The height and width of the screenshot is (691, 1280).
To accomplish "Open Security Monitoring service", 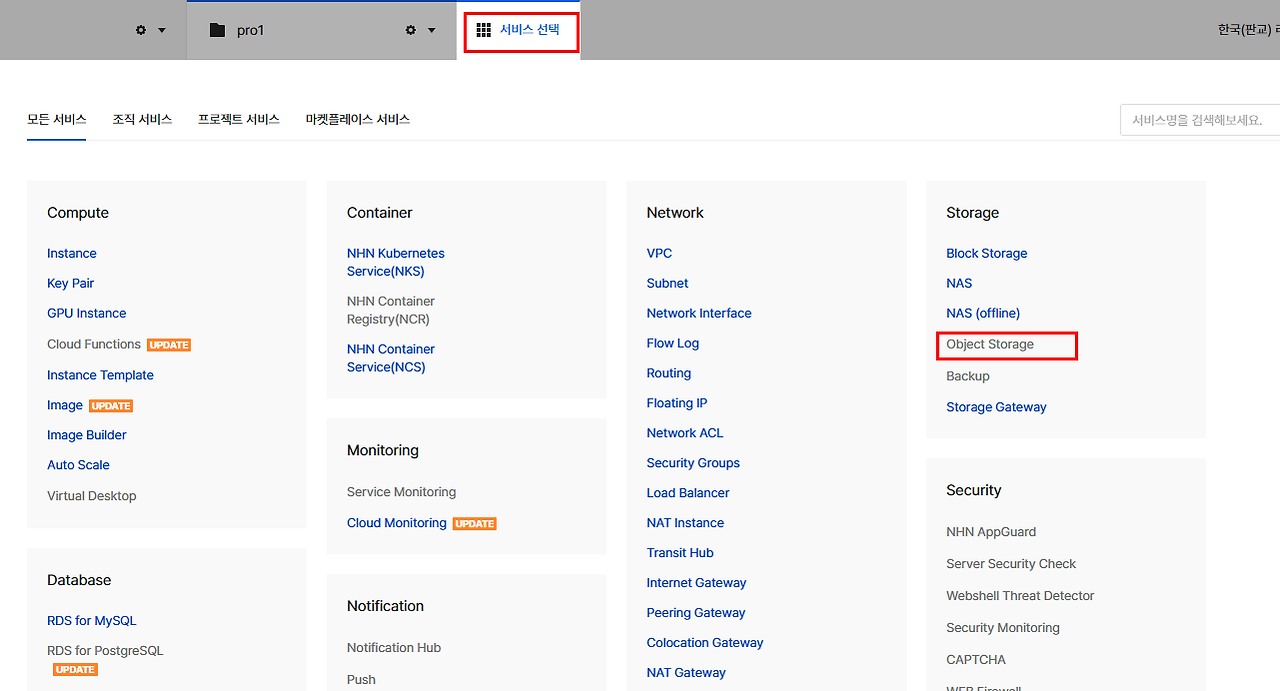I will (1003, 628).
